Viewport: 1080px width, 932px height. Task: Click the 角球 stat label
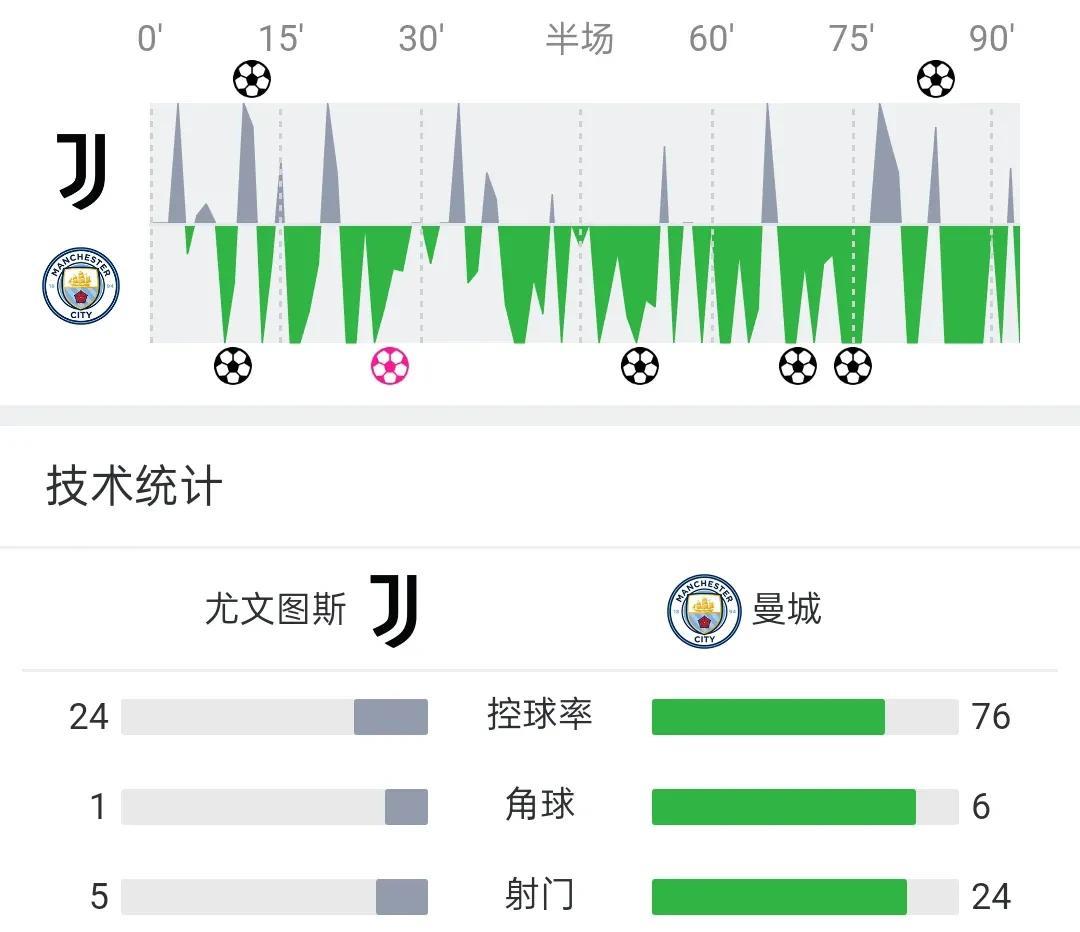(x=539, y=805)
